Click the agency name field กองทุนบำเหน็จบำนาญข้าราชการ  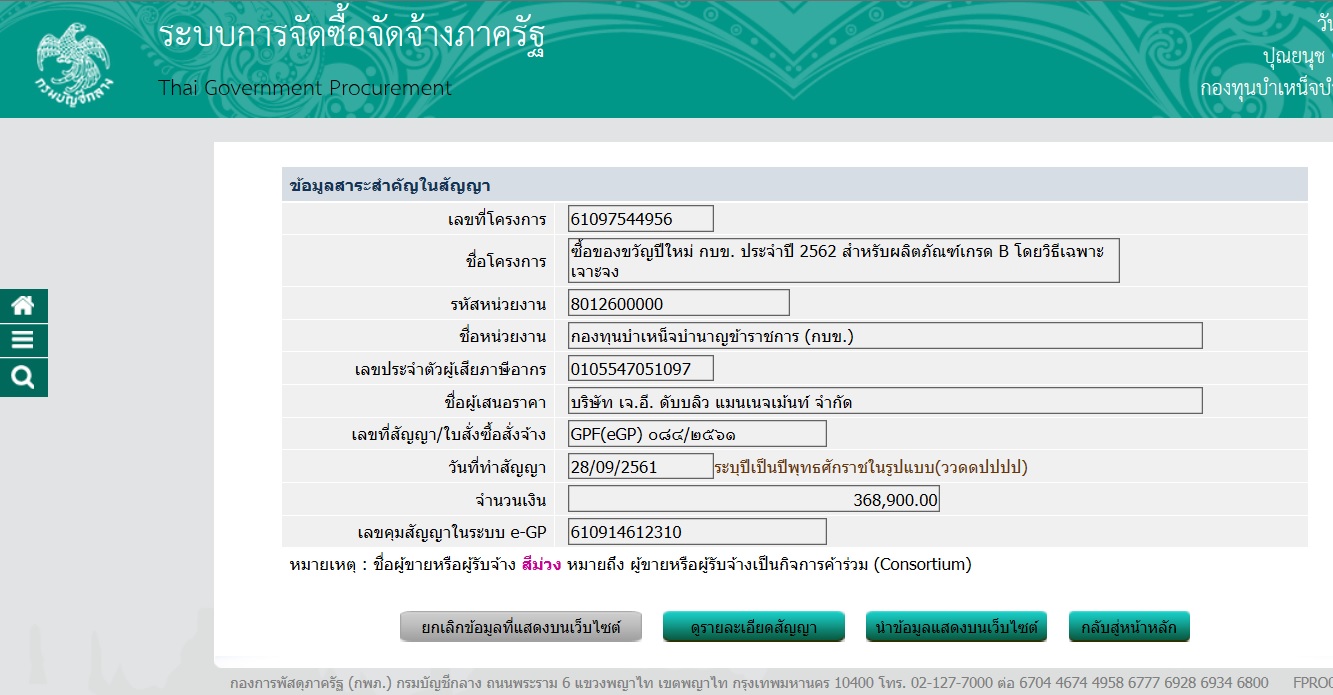[884, 336]
